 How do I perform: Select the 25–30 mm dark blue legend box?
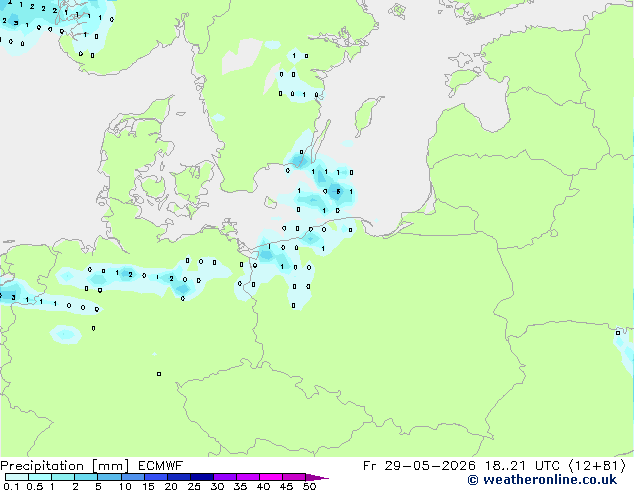click(x=201, y=477)
